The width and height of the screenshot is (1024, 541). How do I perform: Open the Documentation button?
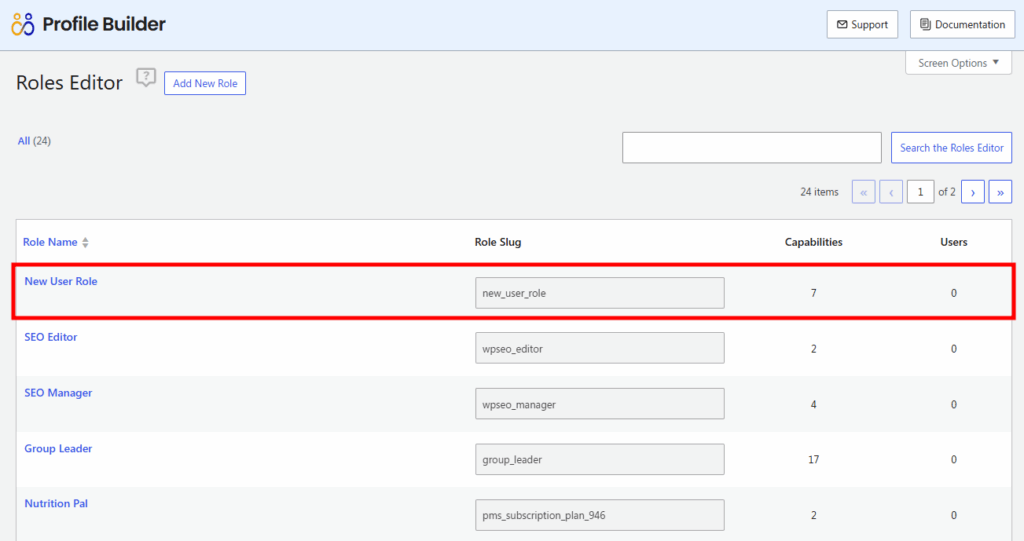pos(962,25)
